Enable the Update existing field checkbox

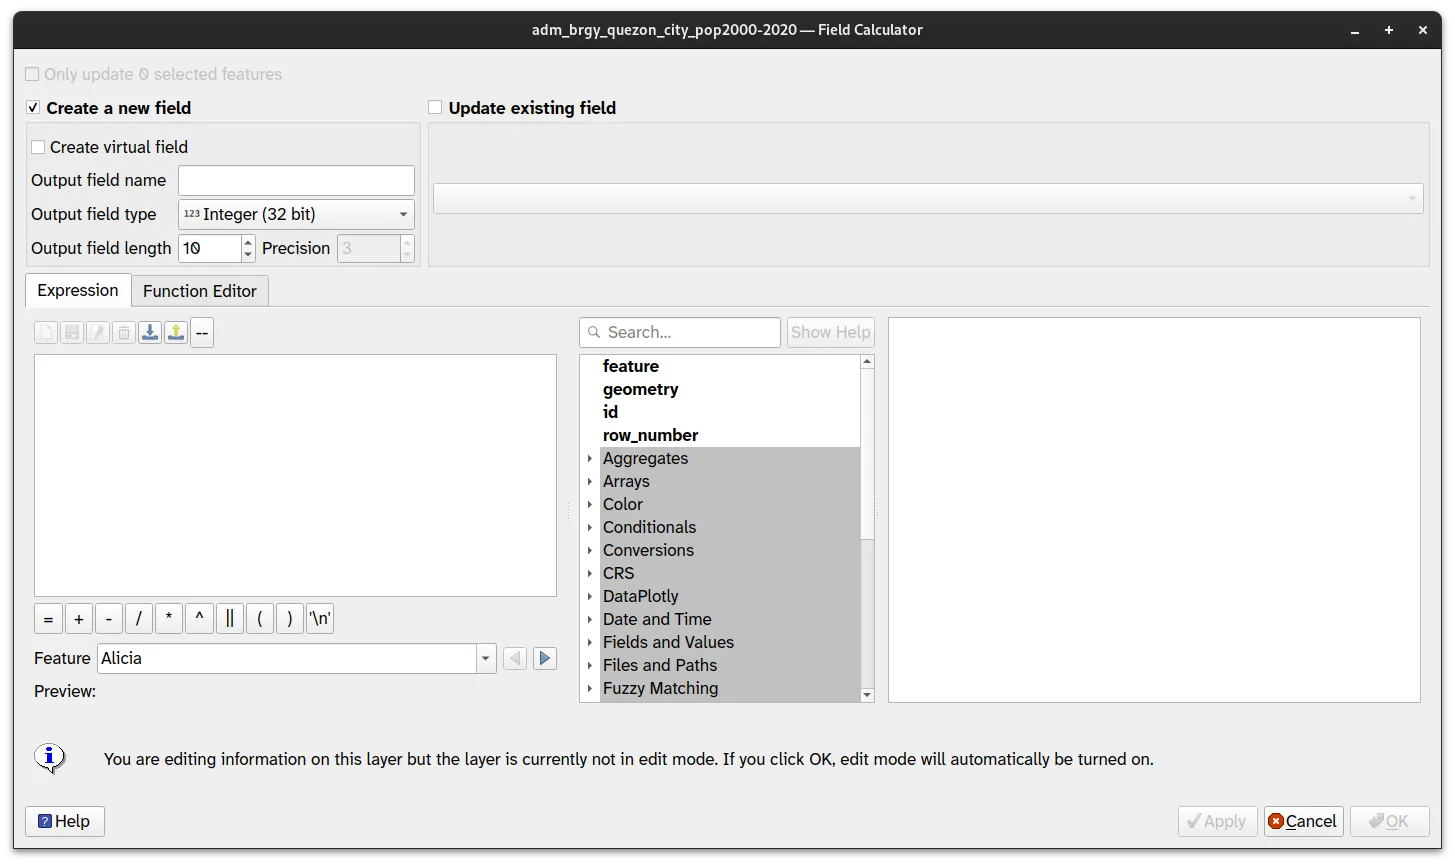[x=435, y=107]
